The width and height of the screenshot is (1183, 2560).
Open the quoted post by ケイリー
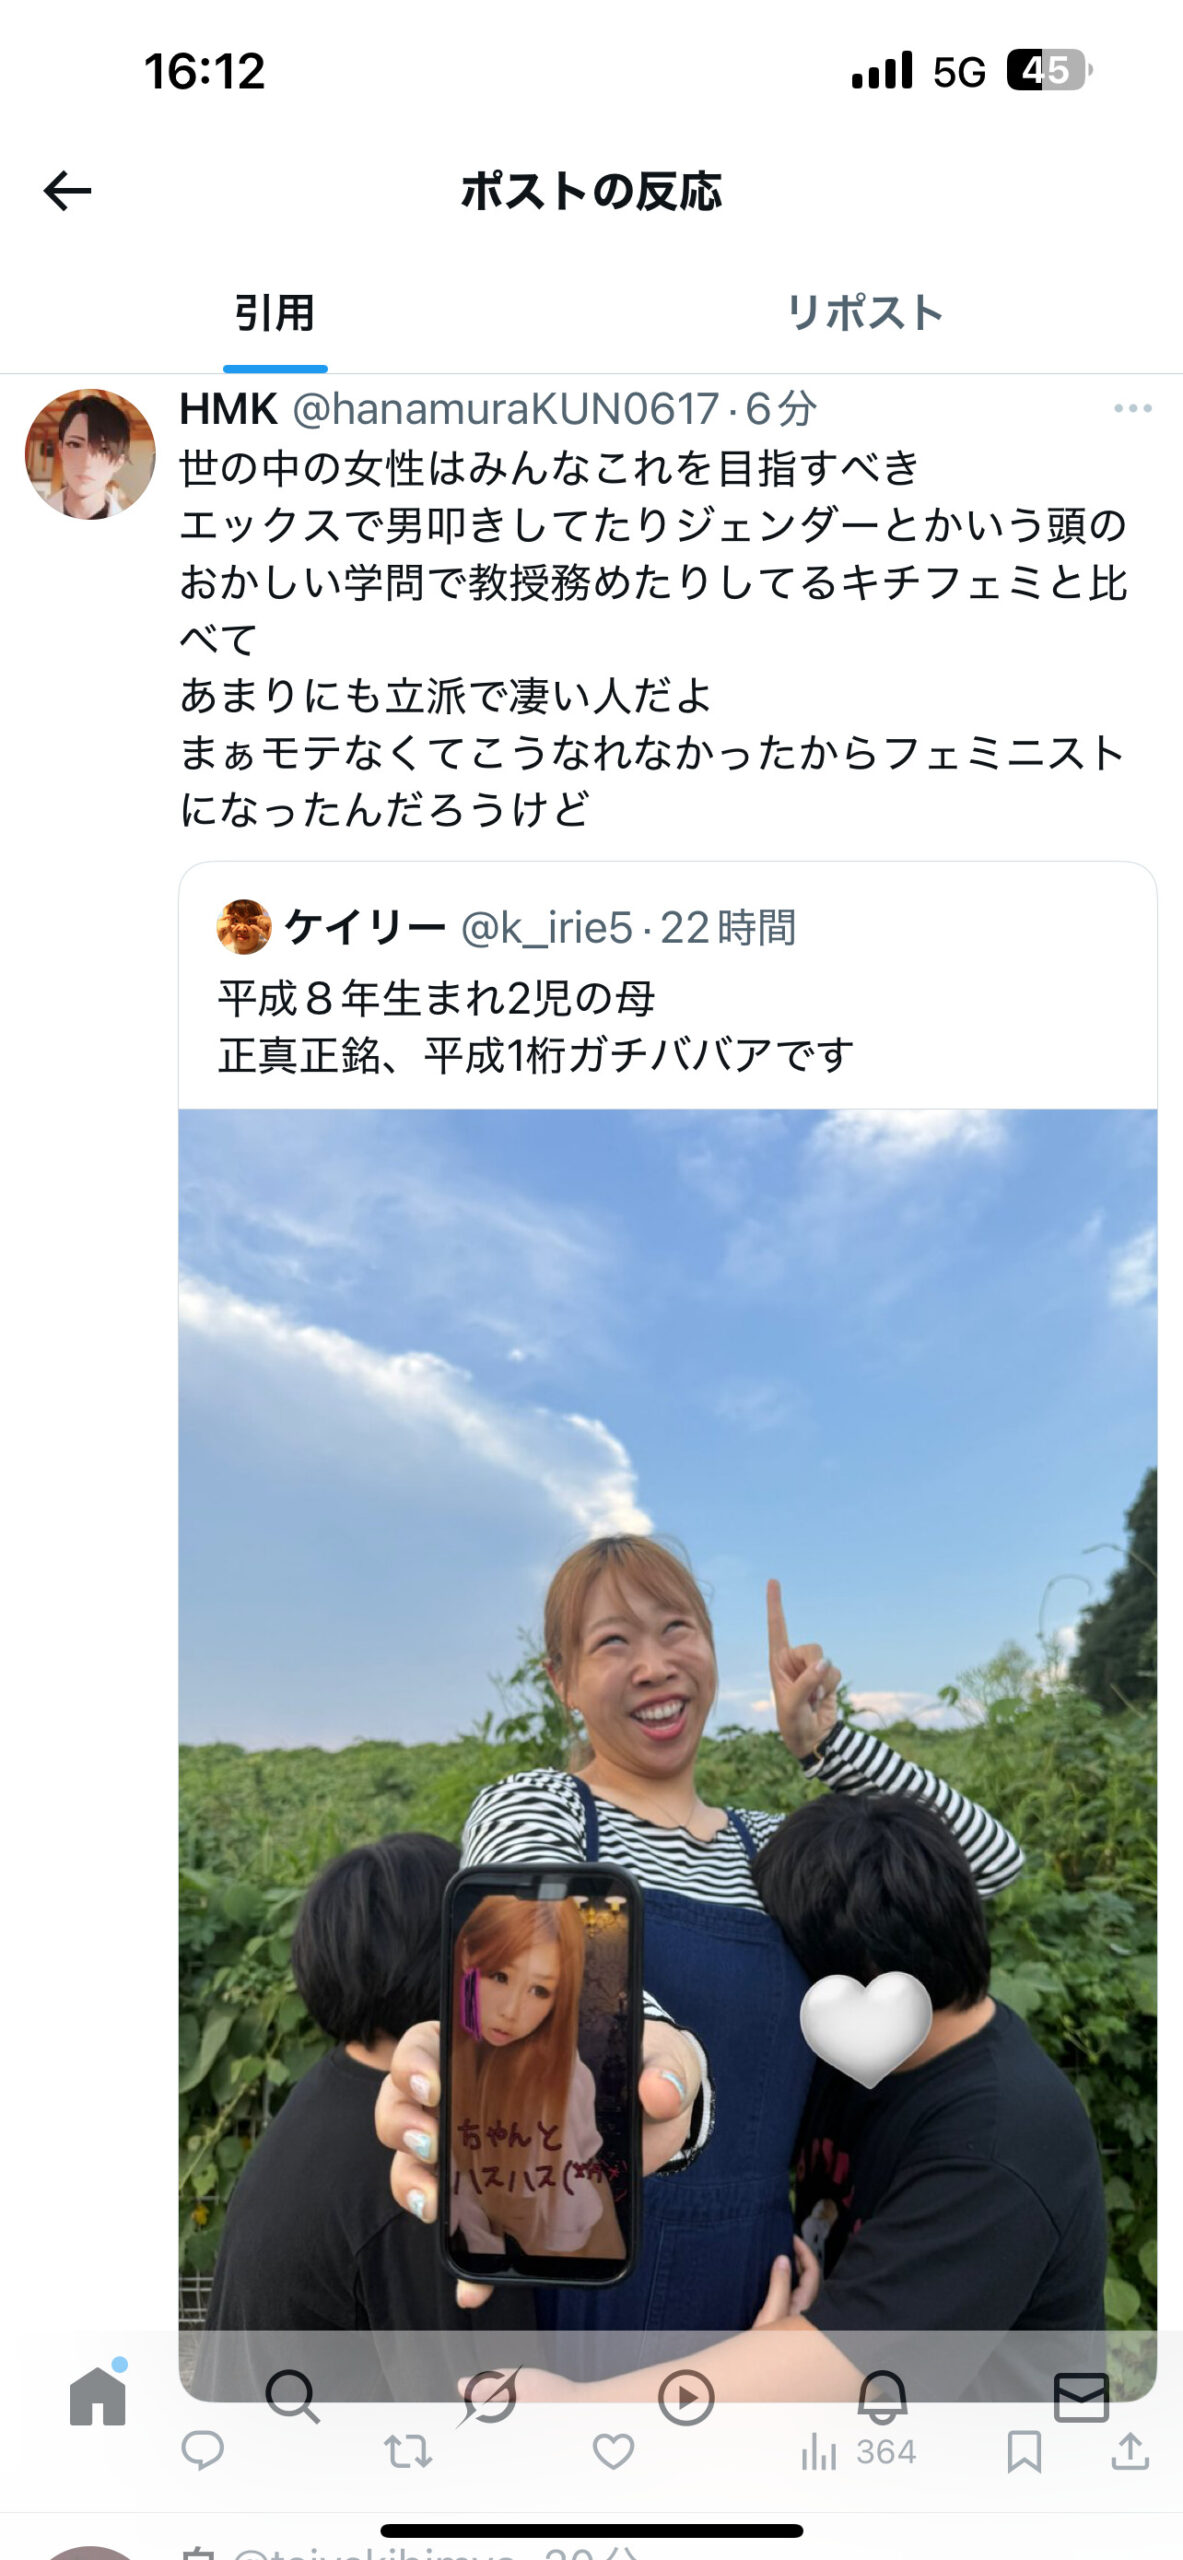click(667, 985)
